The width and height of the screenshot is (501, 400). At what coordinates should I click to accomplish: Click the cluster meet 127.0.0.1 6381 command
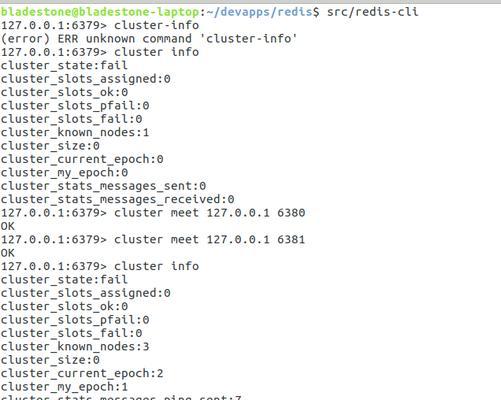click(209, 239)
